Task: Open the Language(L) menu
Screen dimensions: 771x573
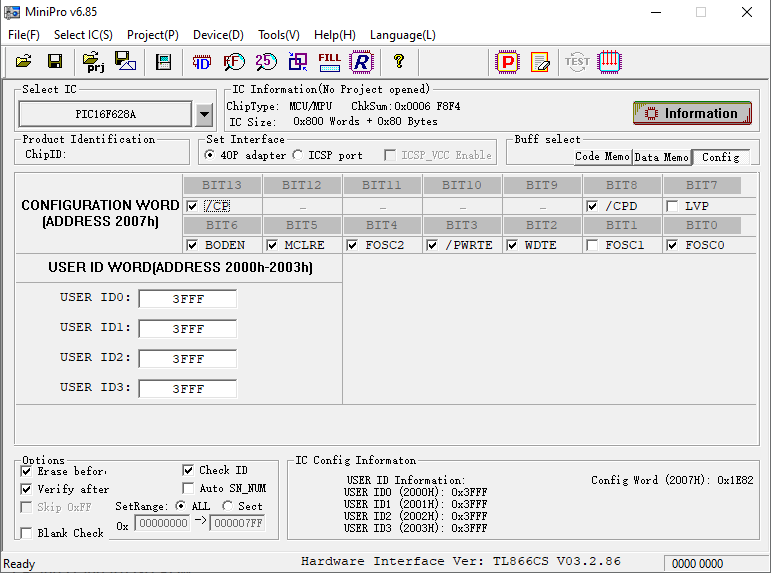Action: pos(403,35)
